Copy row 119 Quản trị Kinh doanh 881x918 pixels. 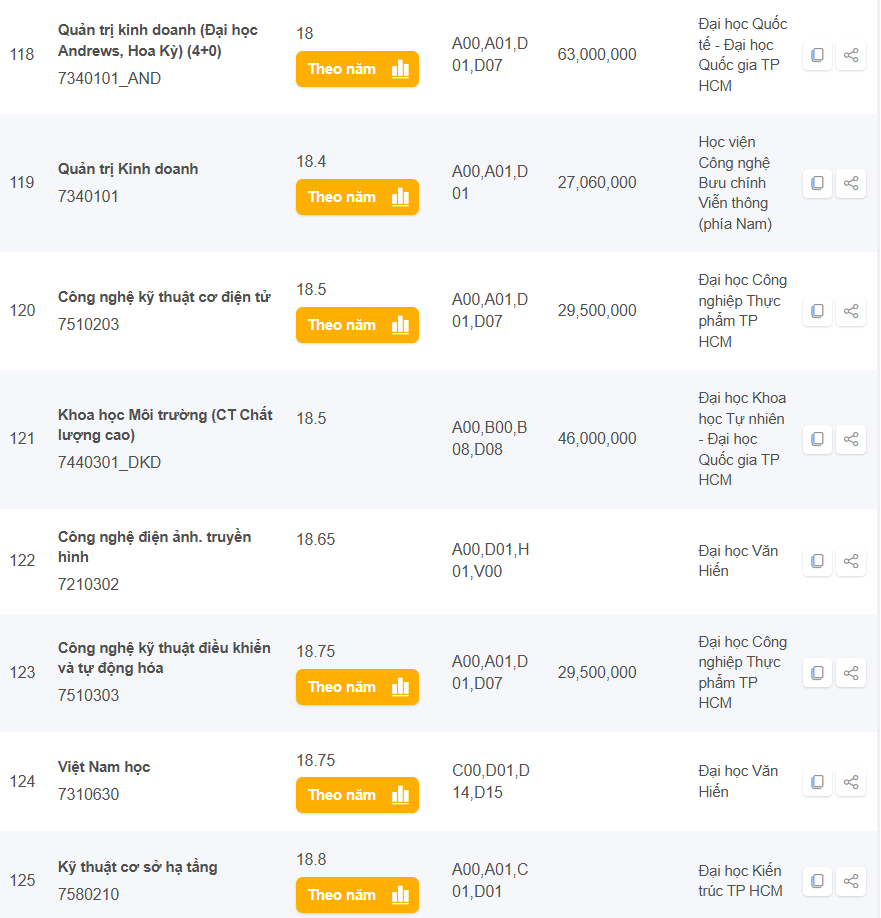point(817,183)
